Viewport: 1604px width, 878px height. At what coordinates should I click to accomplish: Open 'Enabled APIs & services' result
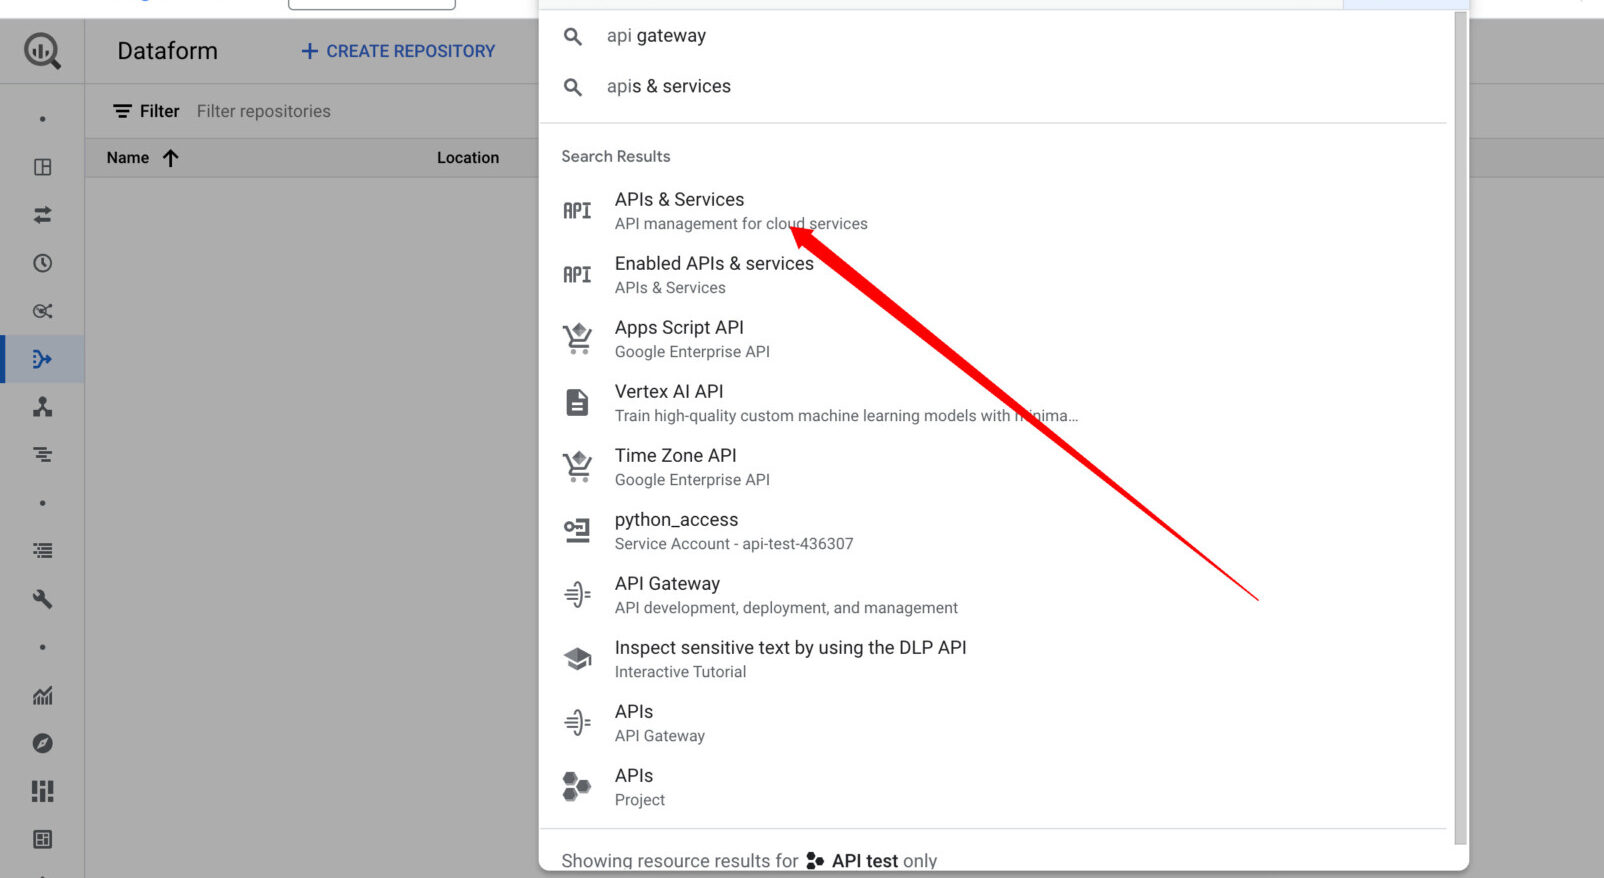(714, 264)
